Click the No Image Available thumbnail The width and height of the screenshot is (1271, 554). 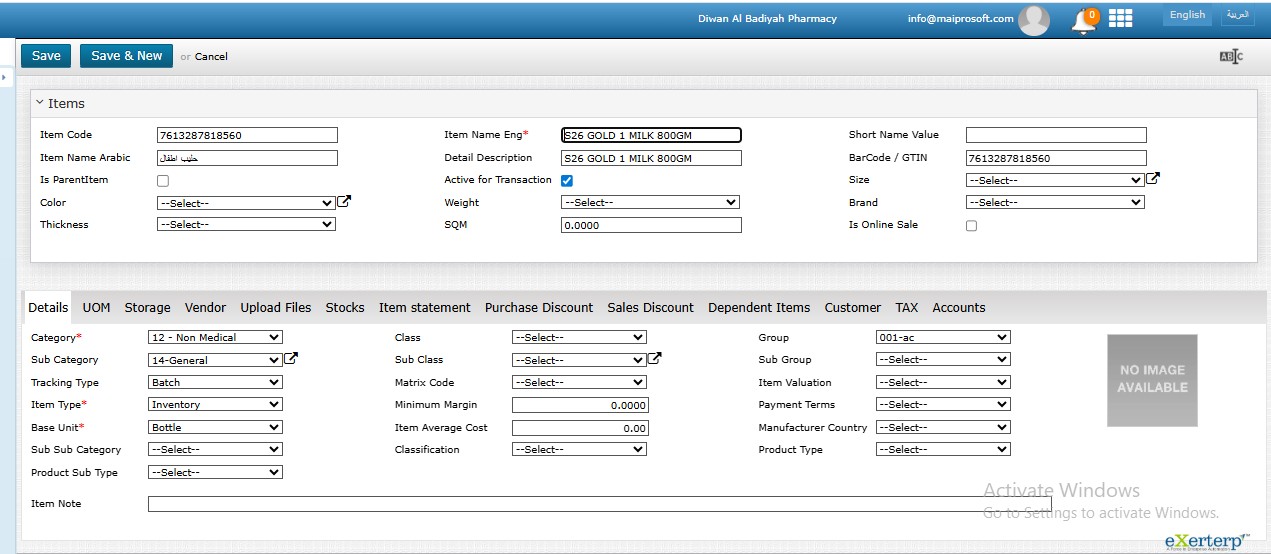[x=1152, y=380]
